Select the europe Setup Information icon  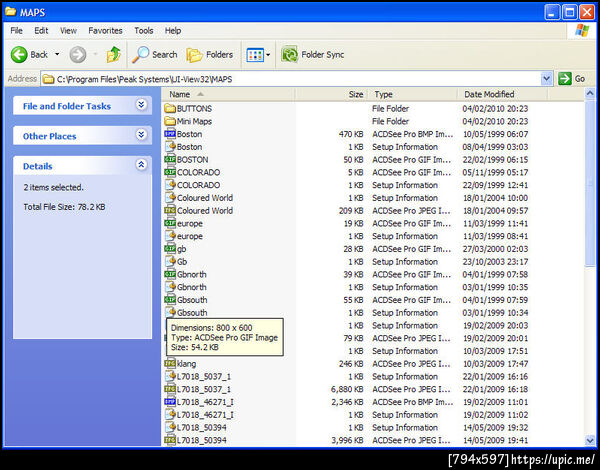[x=170, y=236]
